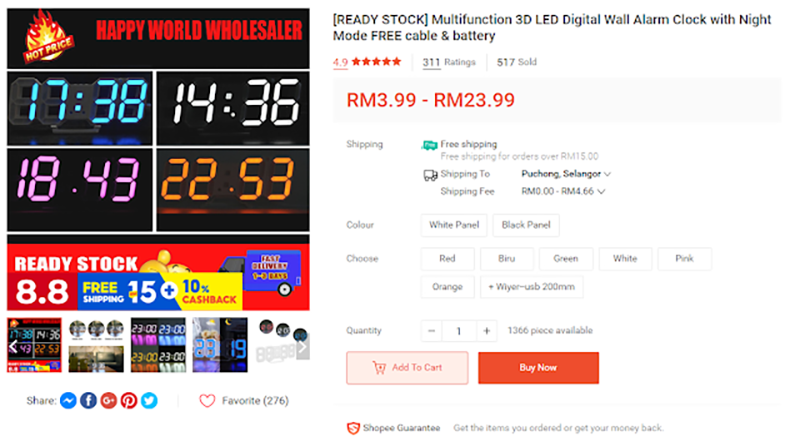Share via Facebook Messenger icon
Viewport: 800px width, 446px height.
[68, 401]
